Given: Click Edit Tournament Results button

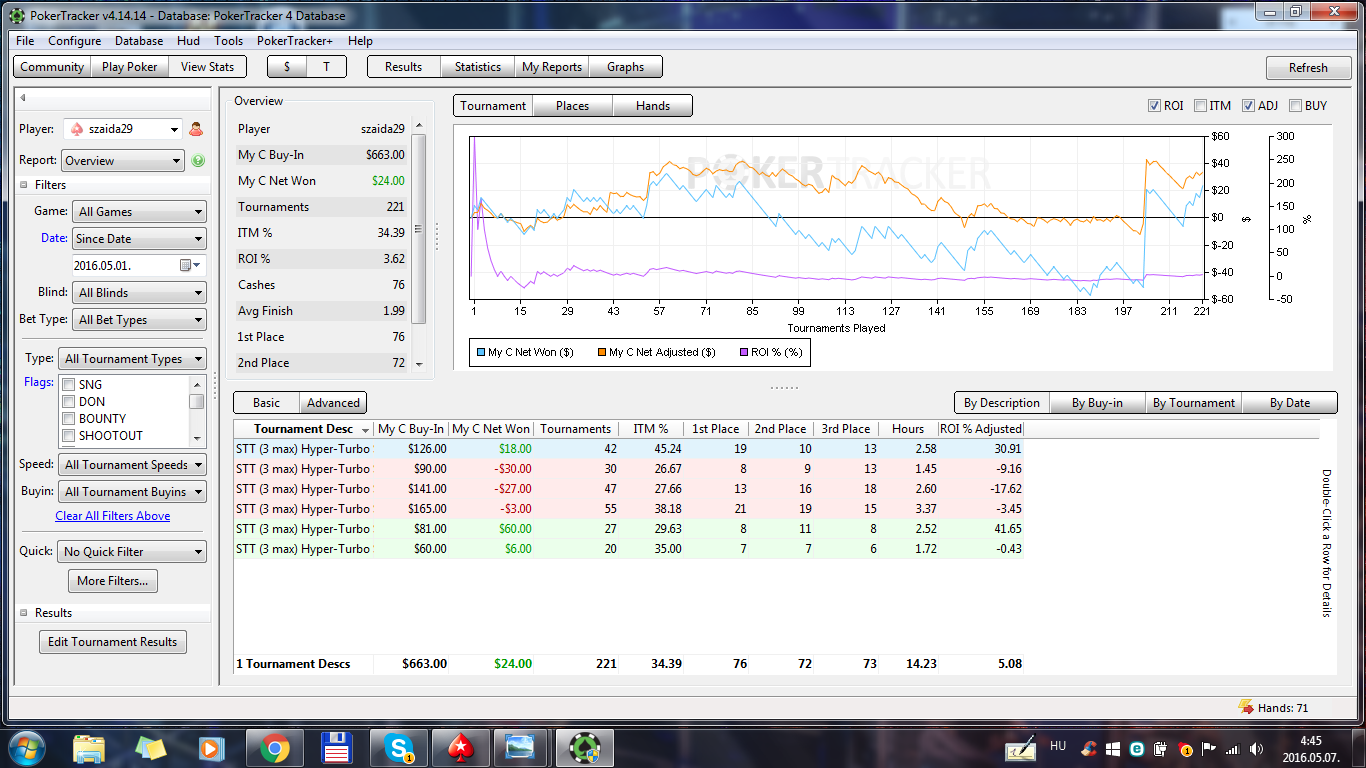Looking at the screenshot, I should 112,642.
